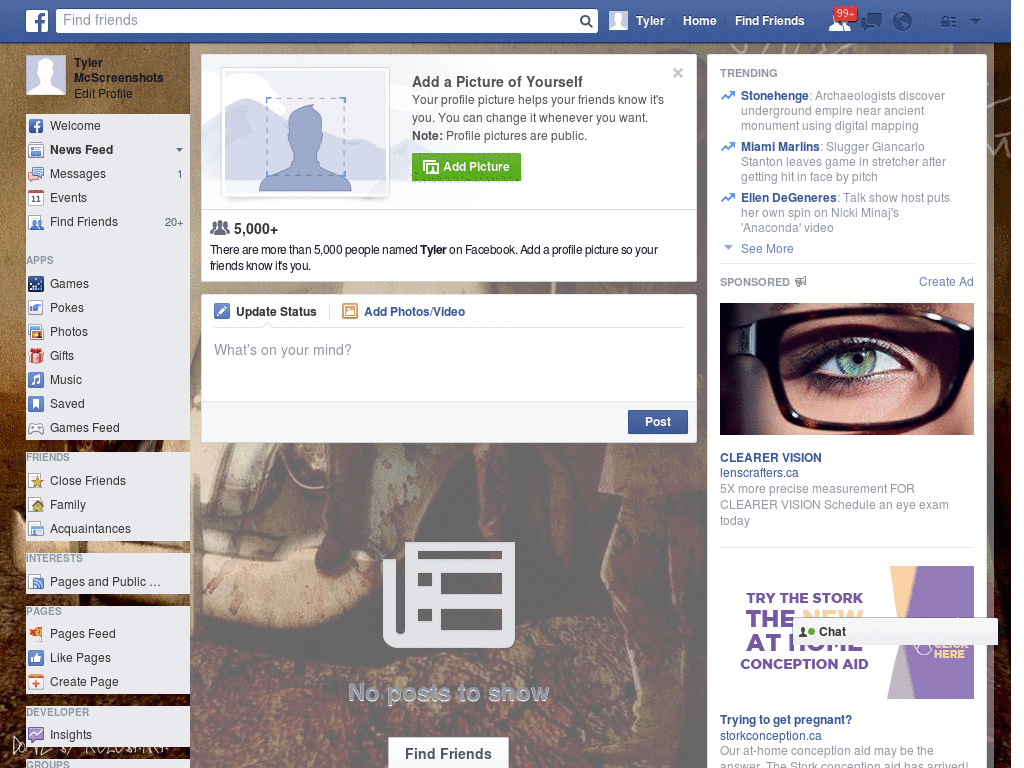The image size is (1024, 768).
Task: Click the Sponsored megaphone icon
Action: tap(801, 281)
